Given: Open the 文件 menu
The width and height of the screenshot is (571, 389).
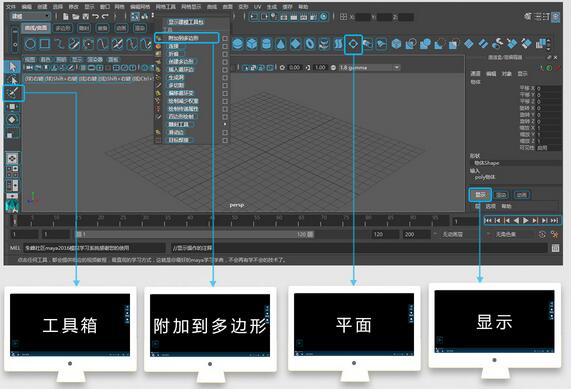Looking at the screenshot, I should (11, 7).
